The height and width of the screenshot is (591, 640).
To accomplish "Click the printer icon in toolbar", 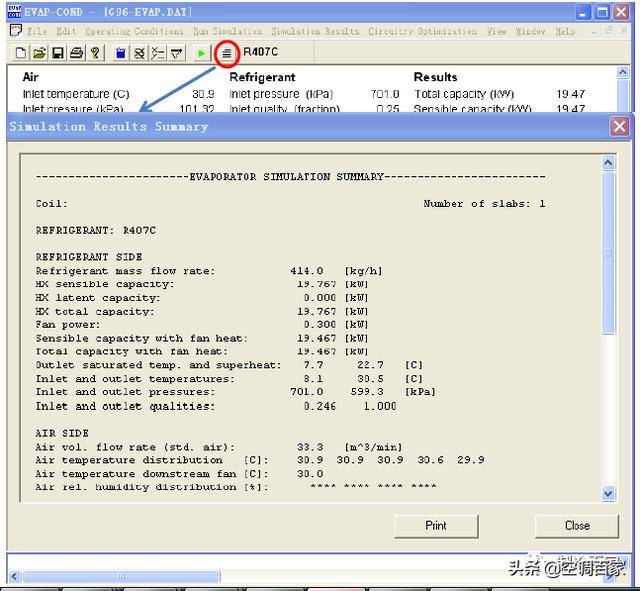I will tap(76, 52).
